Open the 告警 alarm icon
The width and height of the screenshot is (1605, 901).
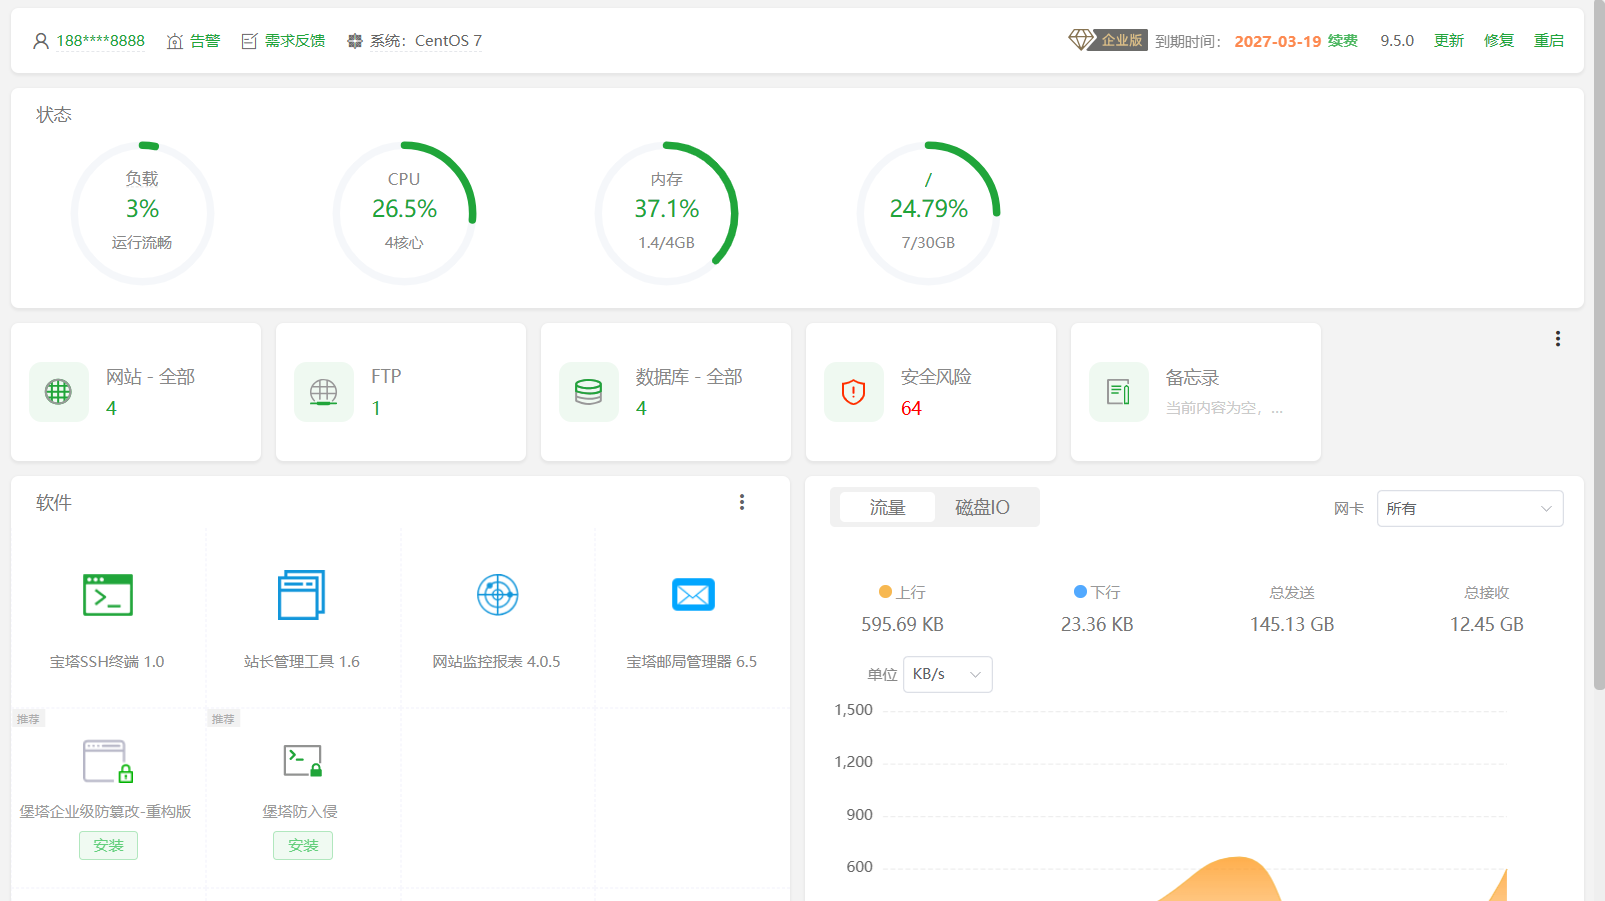click(x=175, y=41)
